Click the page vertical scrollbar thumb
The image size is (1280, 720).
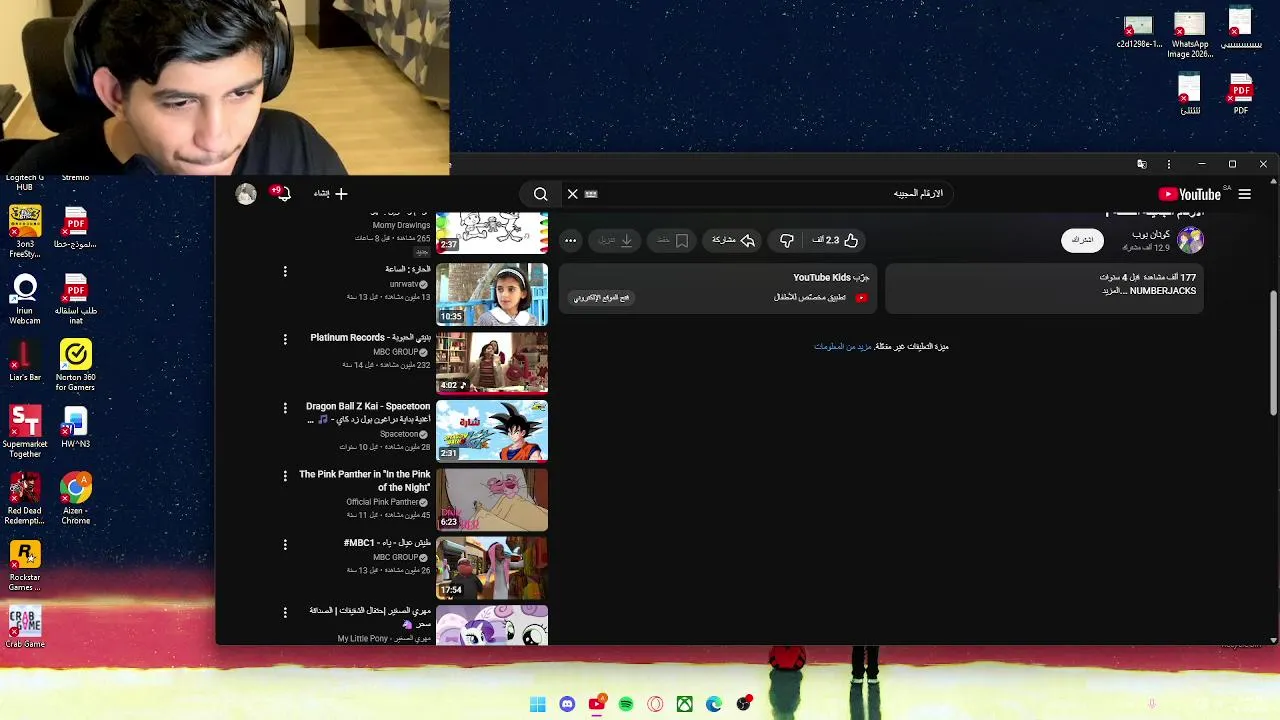(1273, 352)
